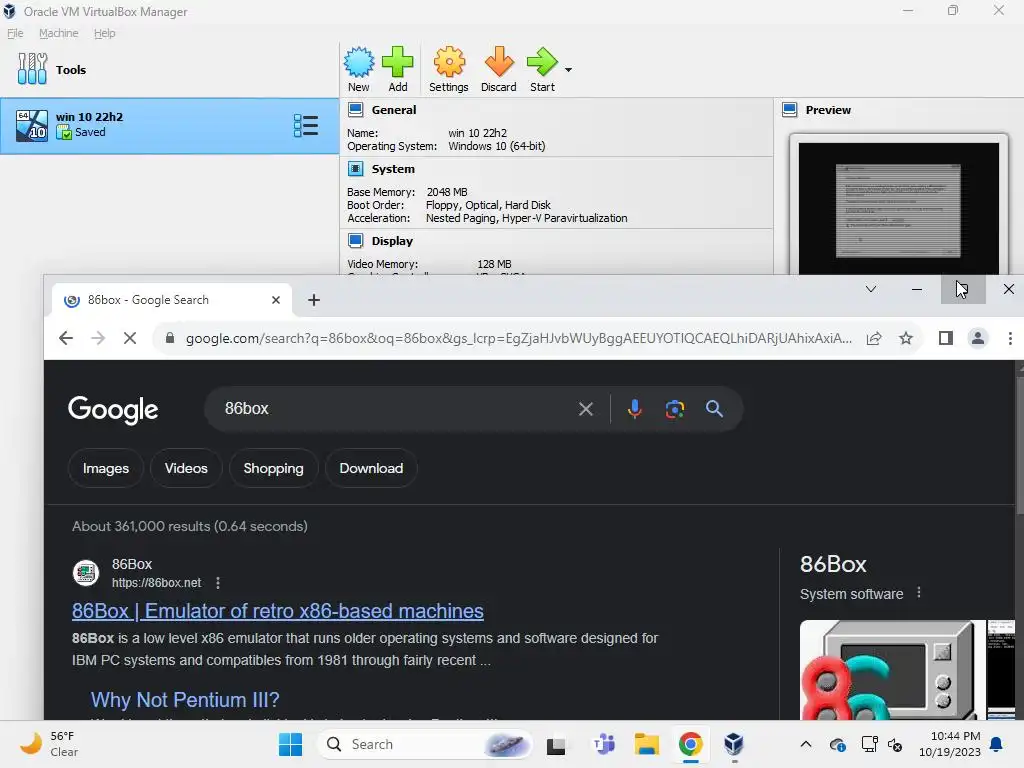
Task: Collapse the General section header
Action: (393, 110)
